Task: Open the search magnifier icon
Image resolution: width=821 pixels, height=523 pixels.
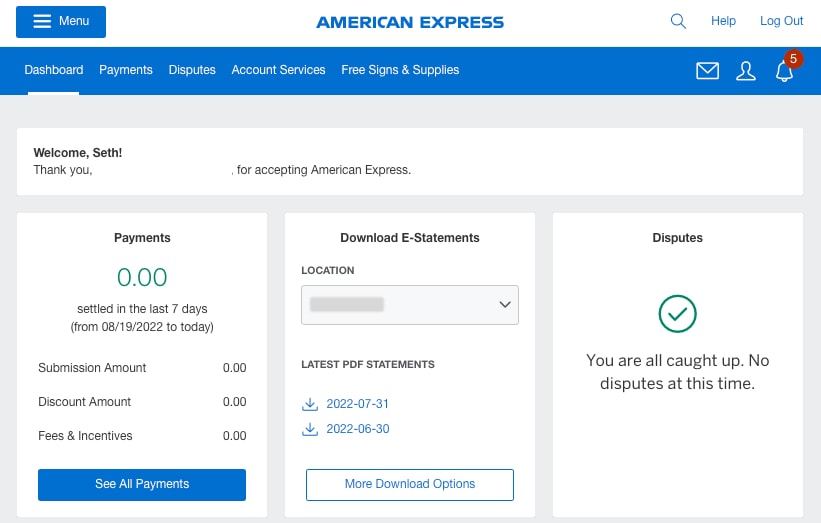Action: coord(678,21)
